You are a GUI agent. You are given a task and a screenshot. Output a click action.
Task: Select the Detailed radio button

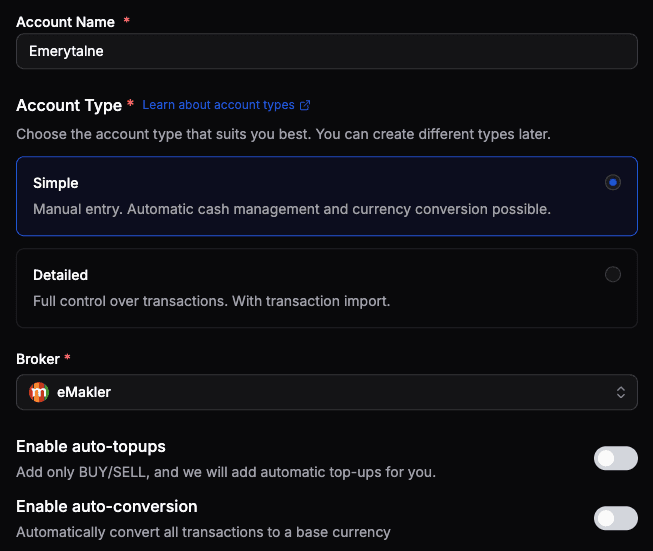(613, 274)
